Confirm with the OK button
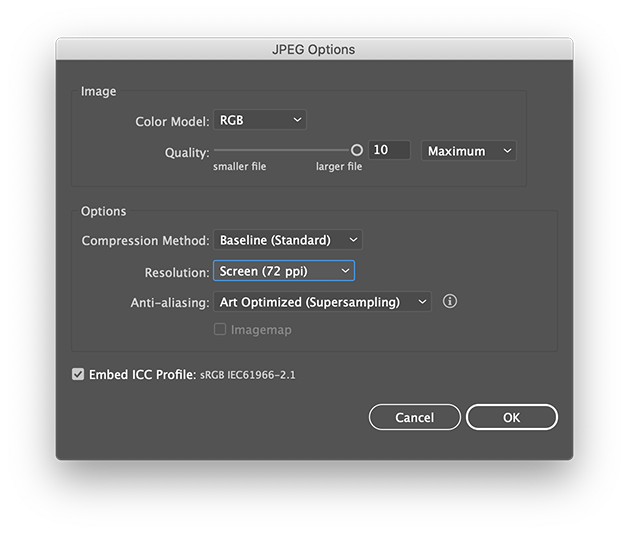This screenshot has height=534, width=629. pos(511,417)
